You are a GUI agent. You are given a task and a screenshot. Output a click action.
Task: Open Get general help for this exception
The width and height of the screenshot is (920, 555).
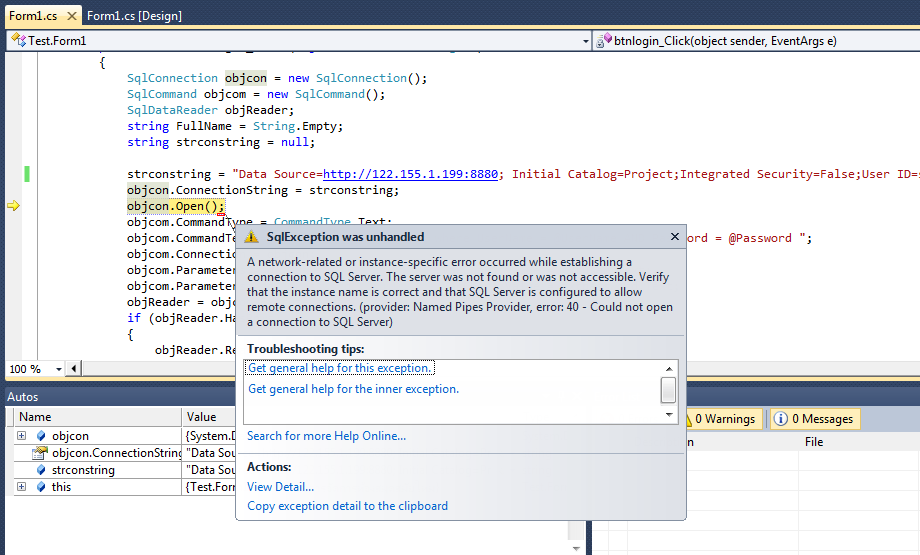[x=340, y=368]
